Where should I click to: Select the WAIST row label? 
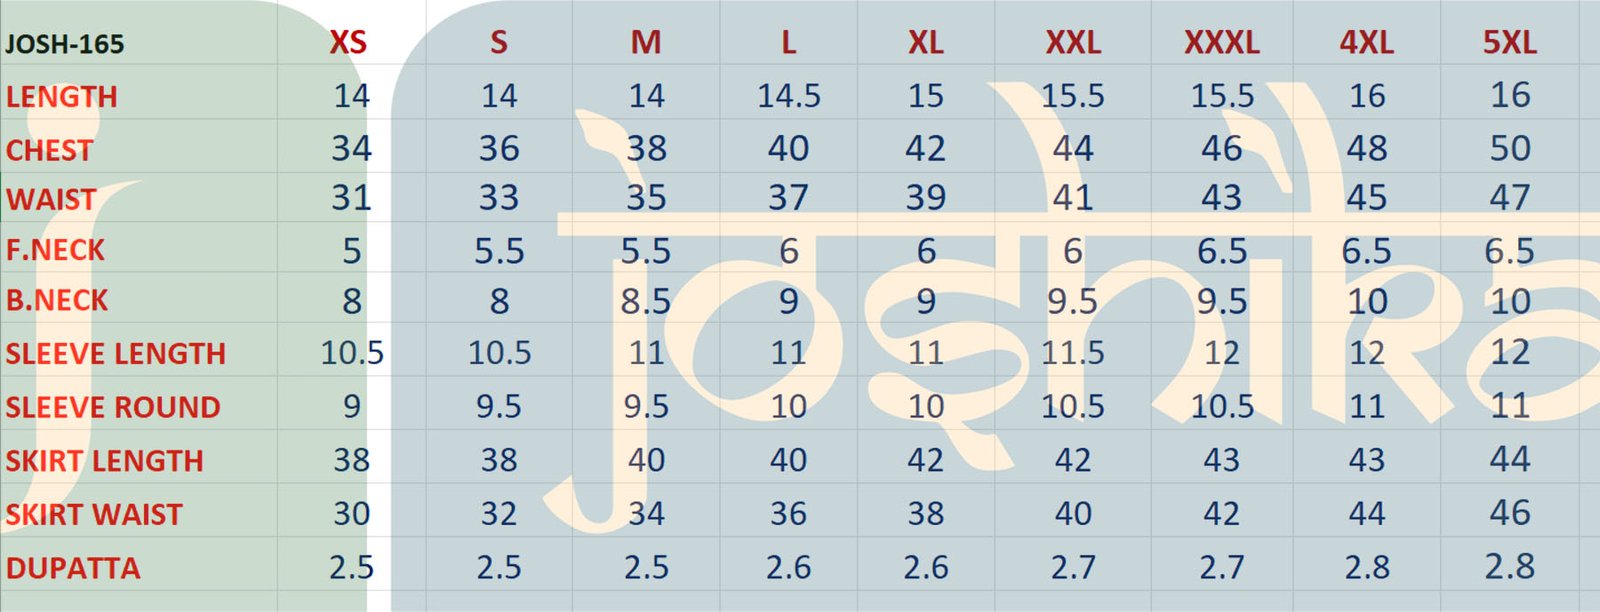click(51, 200)
